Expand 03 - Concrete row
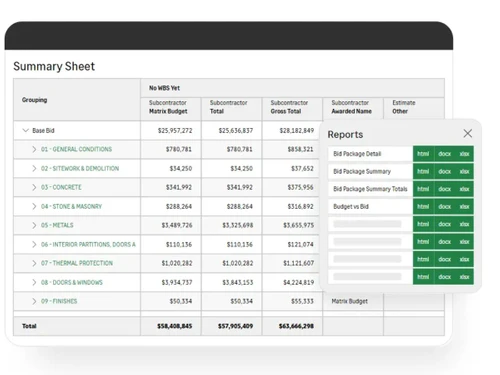The width and height of the screenshot is (500, 375). (x=34, y=187)
